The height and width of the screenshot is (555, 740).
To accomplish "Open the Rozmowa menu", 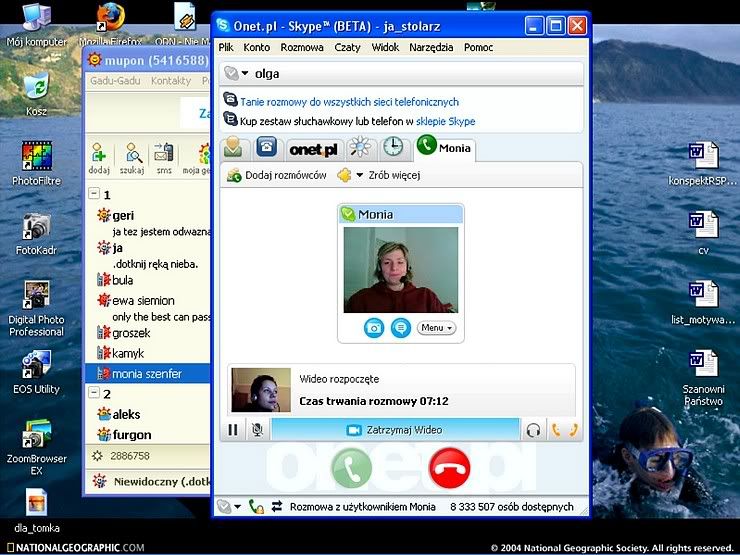I will [302, 47].
